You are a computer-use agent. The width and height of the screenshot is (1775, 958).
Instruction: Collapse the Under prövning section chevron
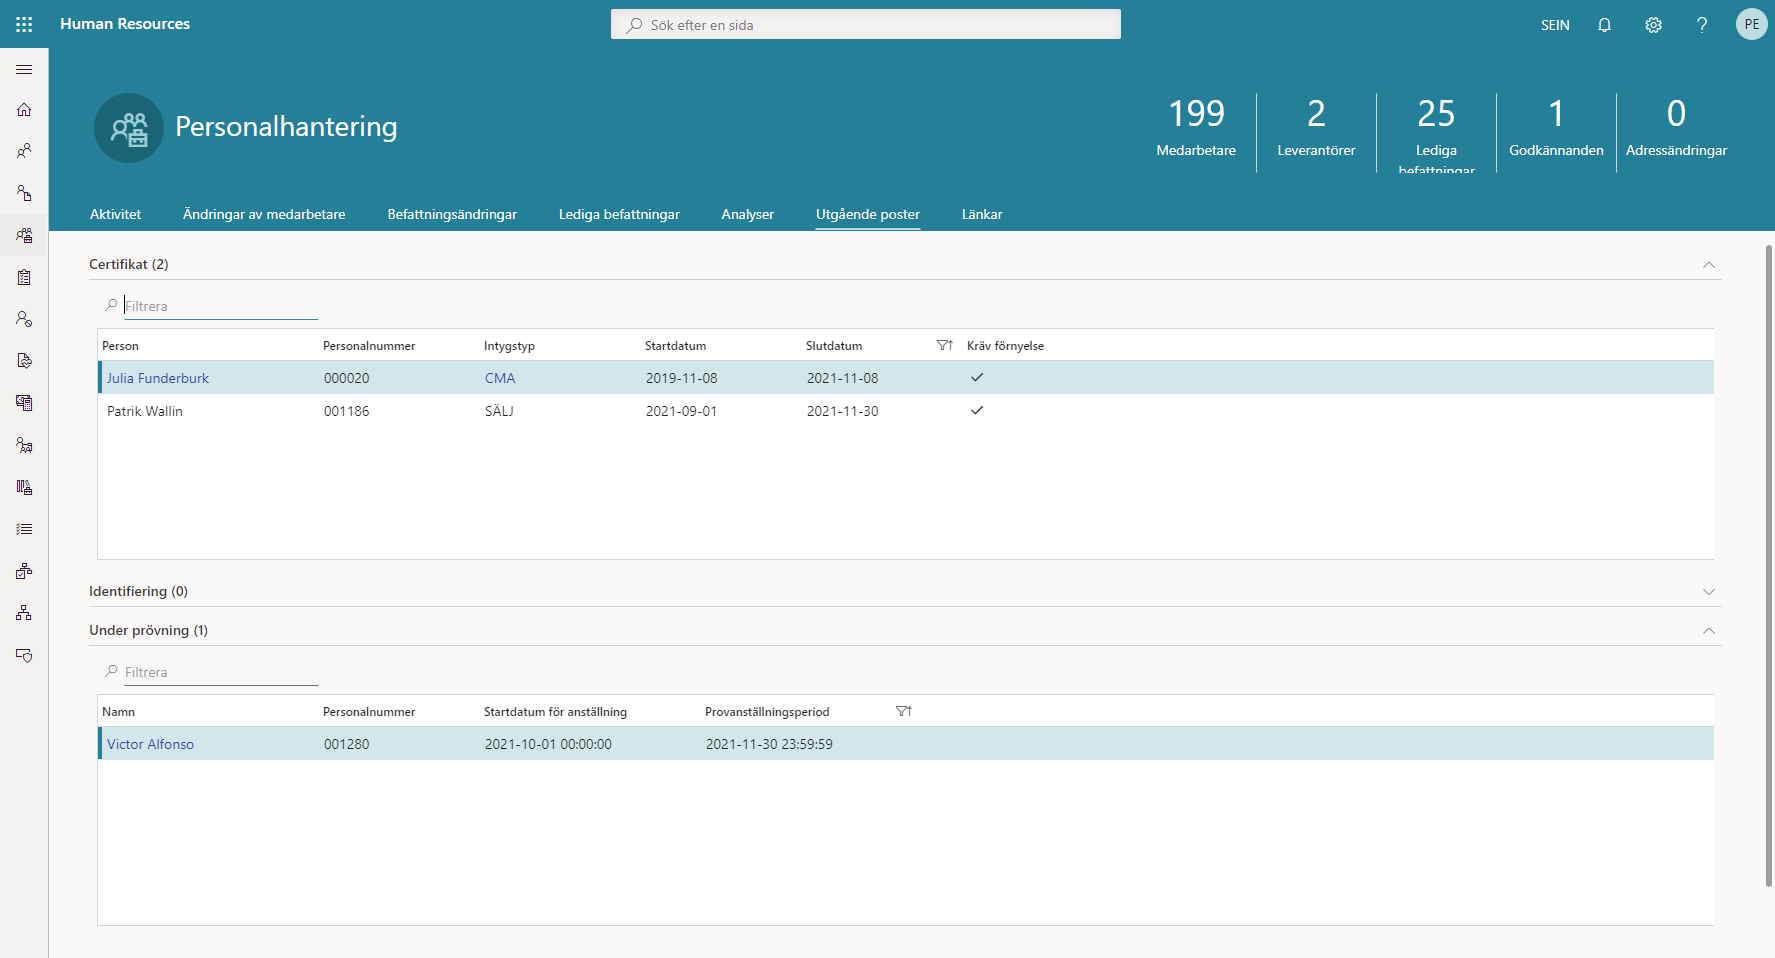[1709, 631]
